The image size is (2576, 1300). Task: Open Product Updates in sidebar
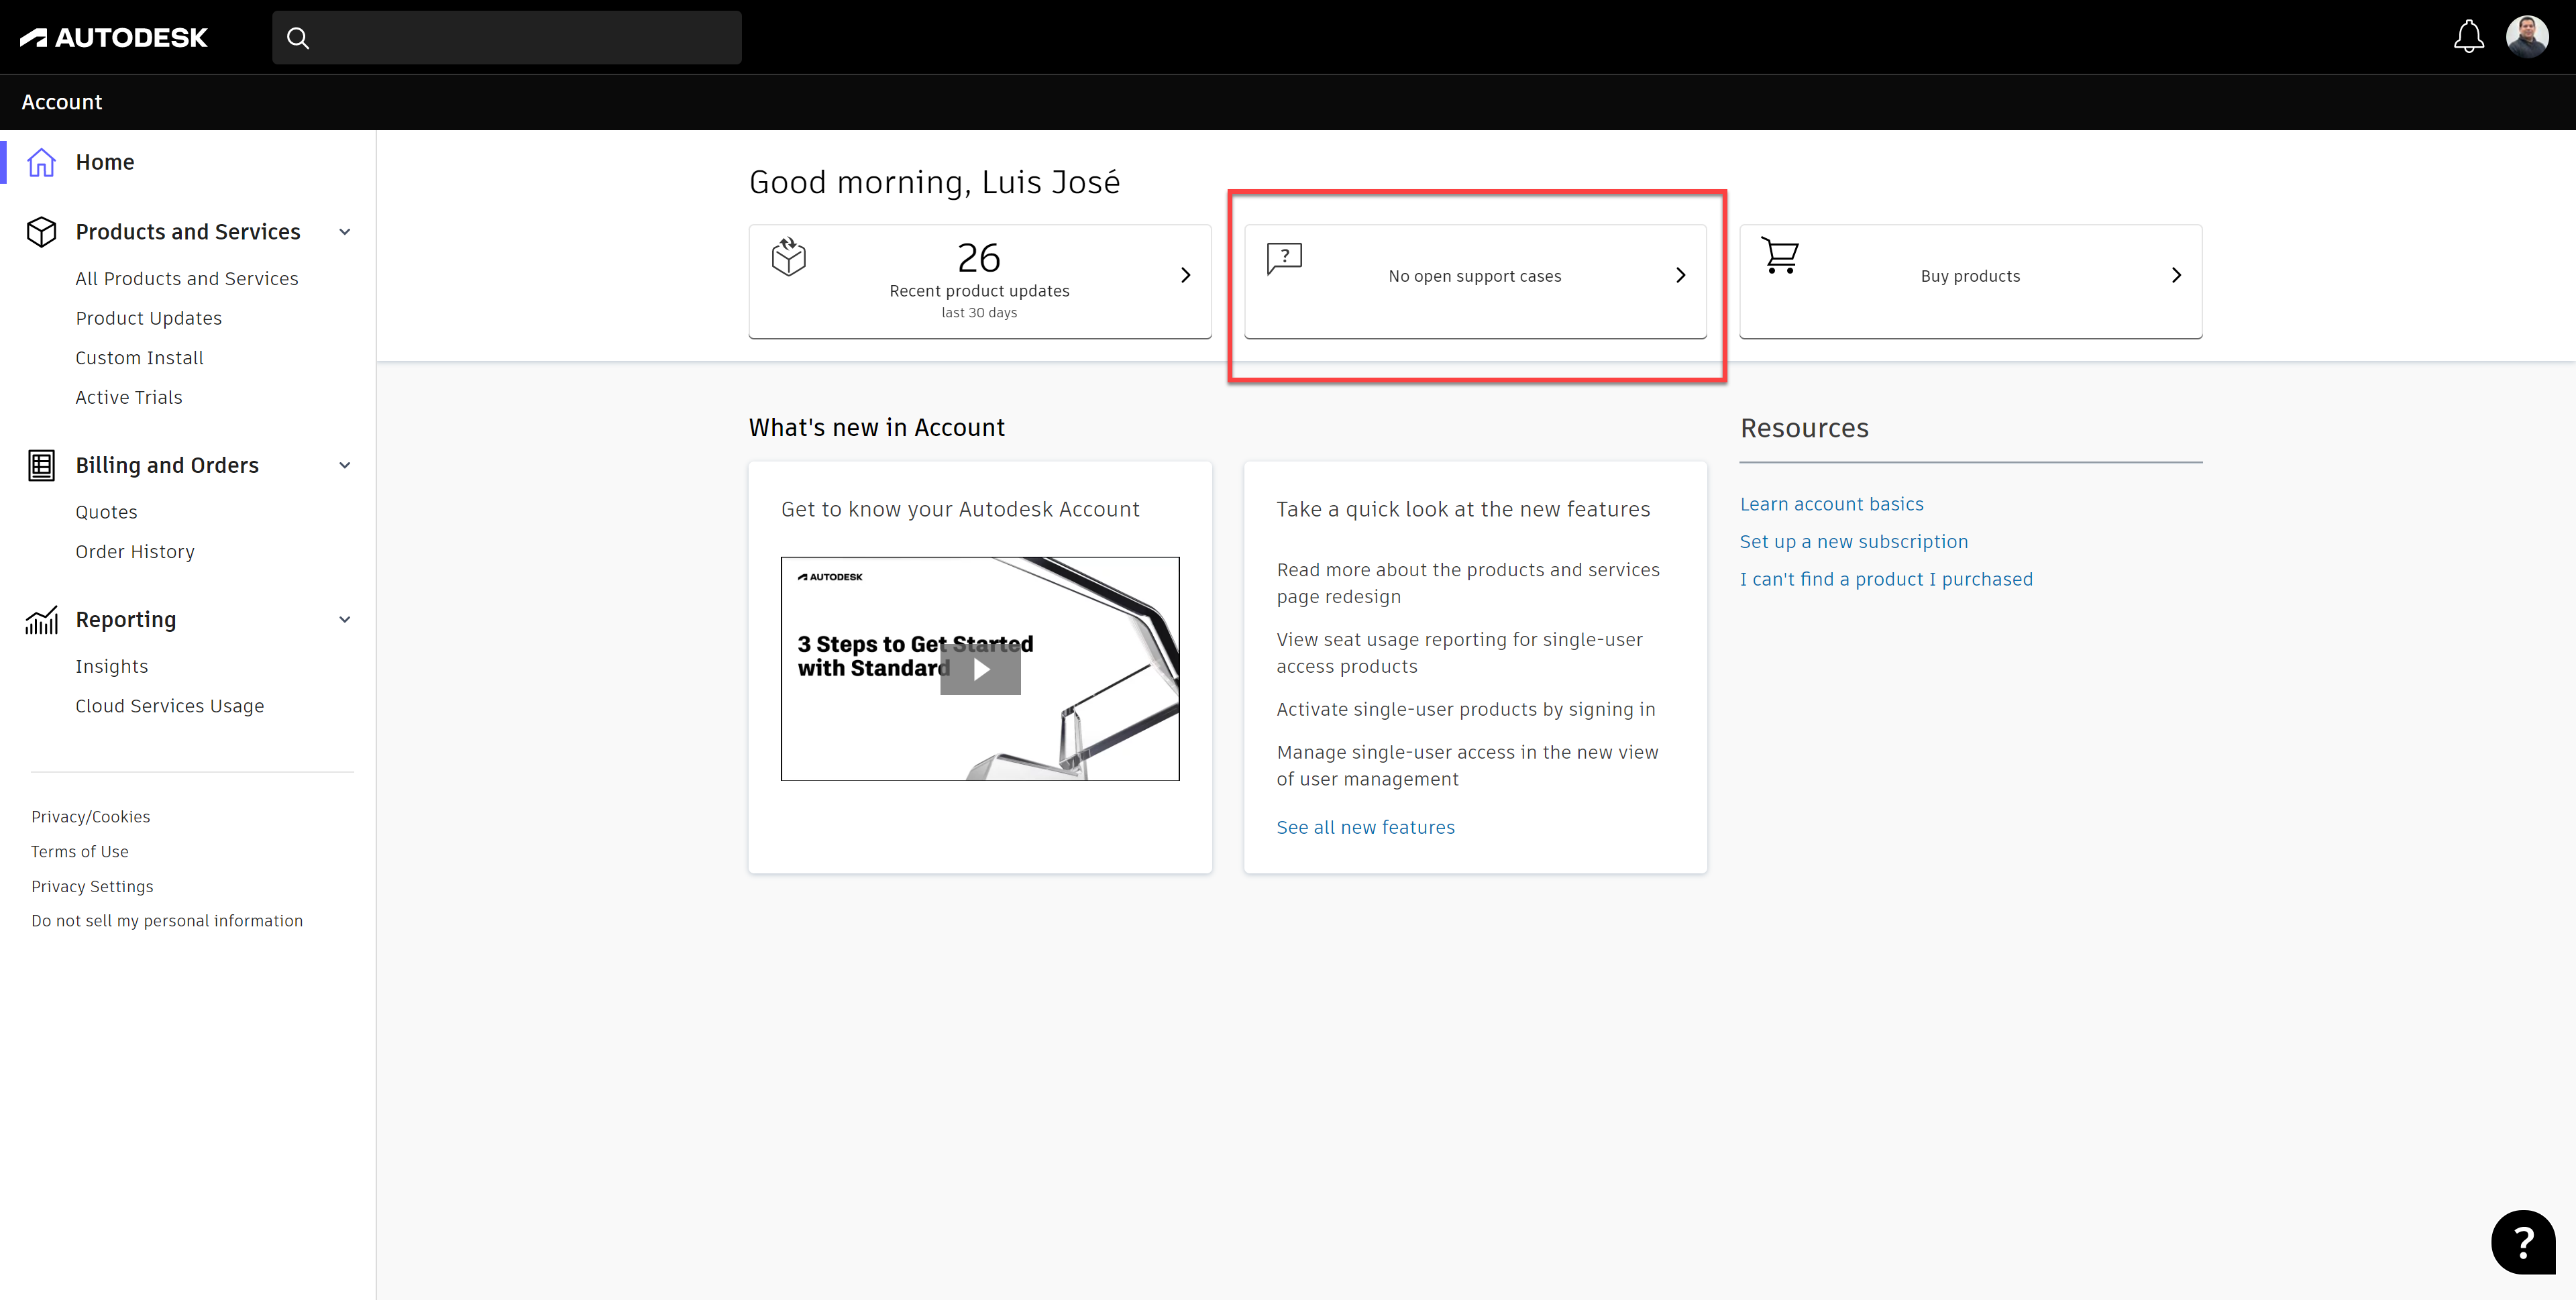(149, 318)
